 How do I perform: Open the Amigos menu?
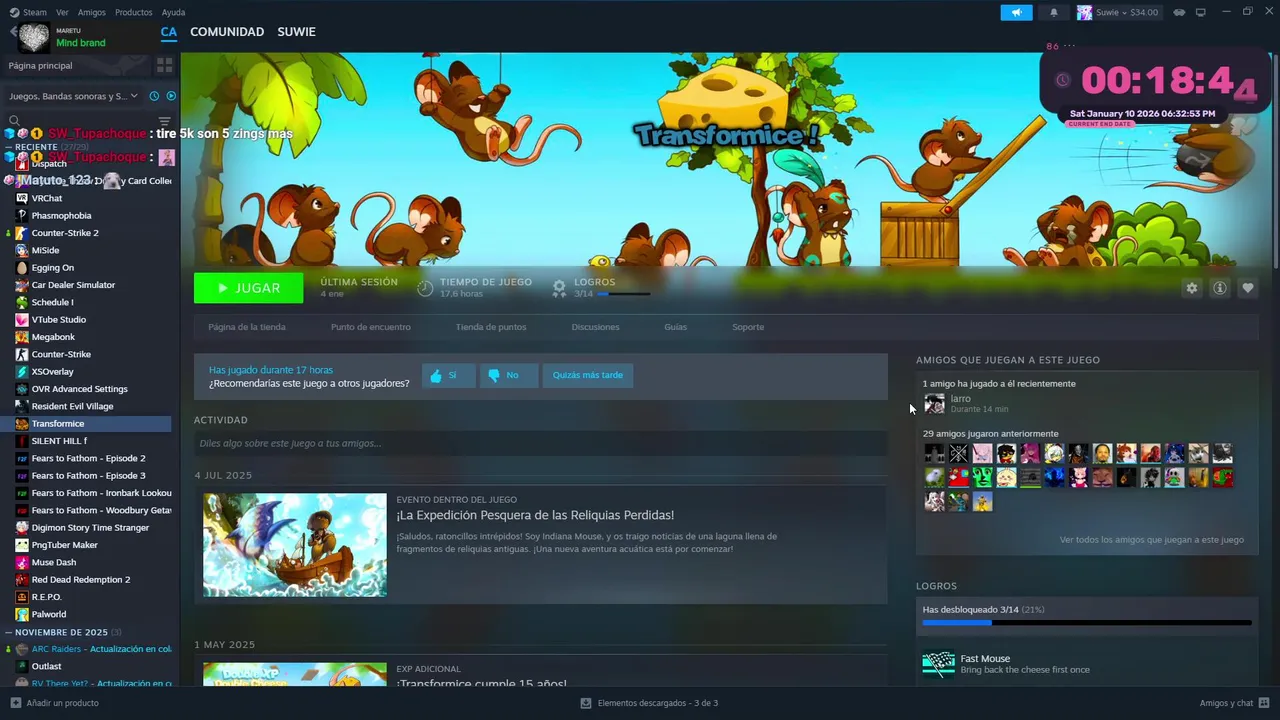pyautogui.click(x=92, y=12)
